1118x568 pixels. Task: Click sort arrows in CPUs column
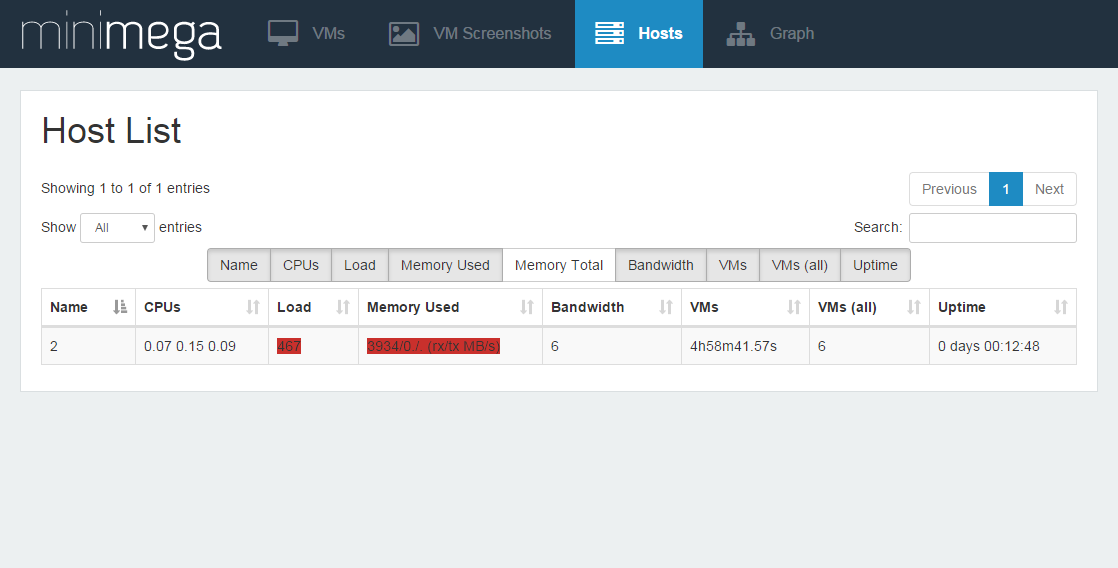[253, 307]
